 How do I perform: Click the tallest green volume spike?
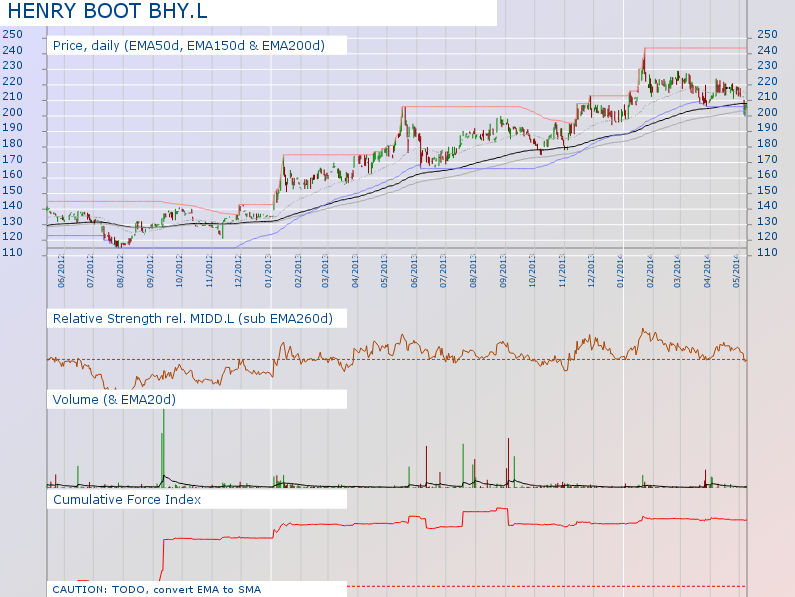163,440
